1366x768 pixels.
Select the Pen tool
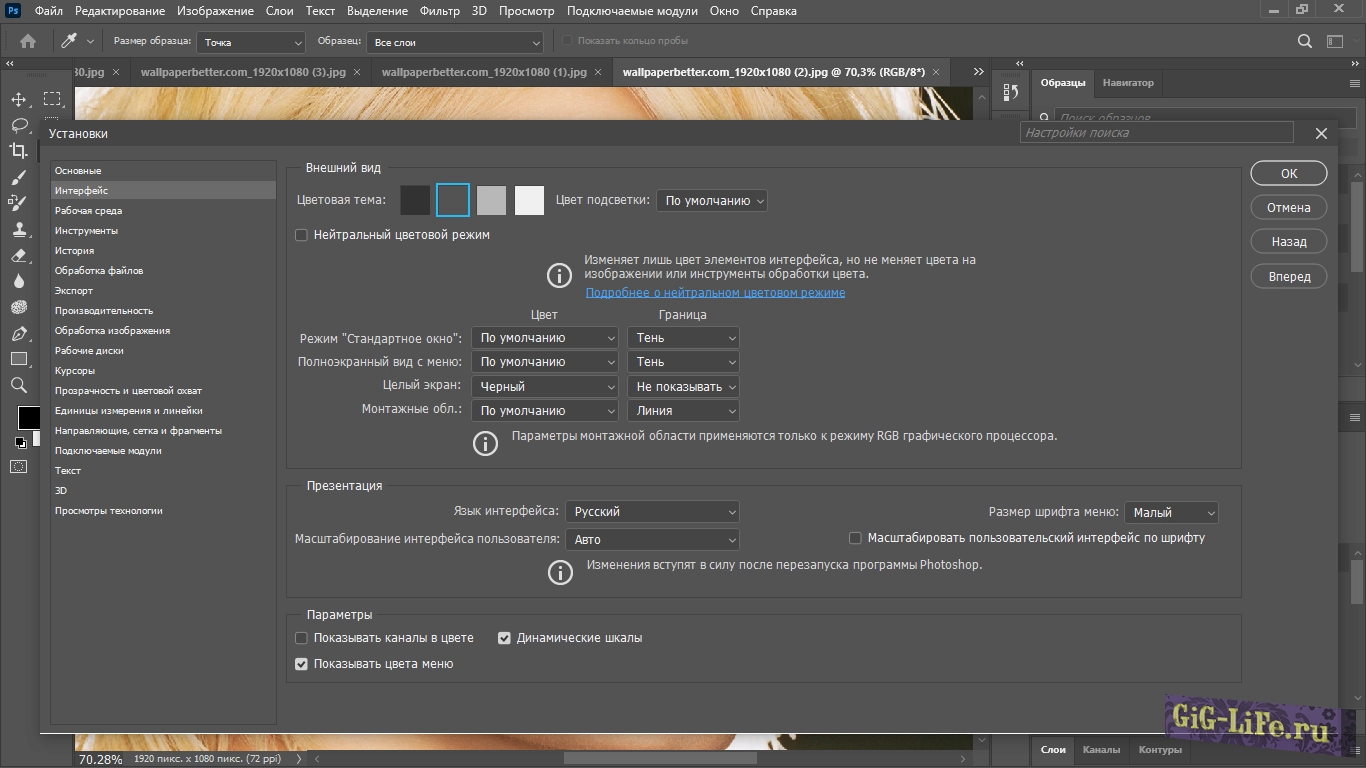point(18,333)
